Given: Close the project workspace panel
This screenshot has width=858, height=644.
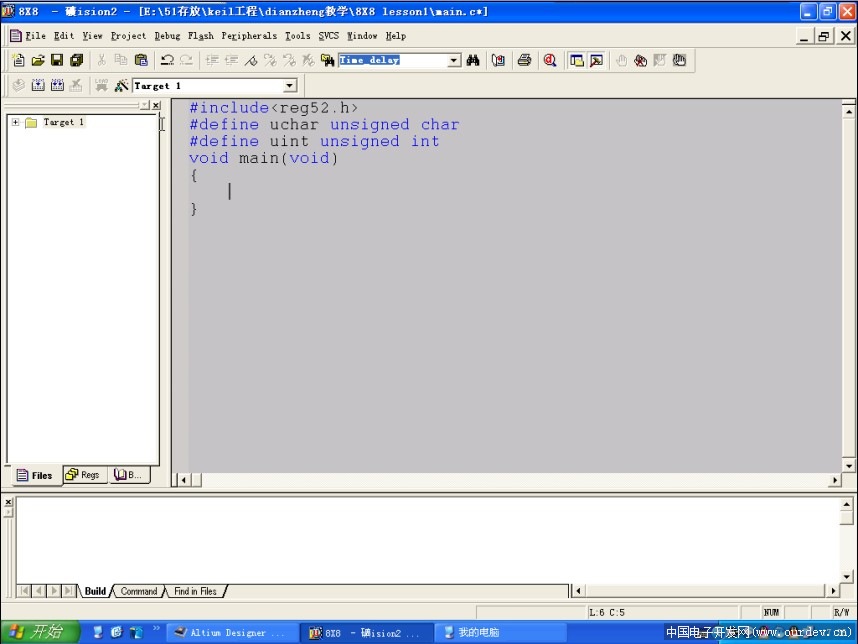Looking at the screenshot, I should click(156, 105).
